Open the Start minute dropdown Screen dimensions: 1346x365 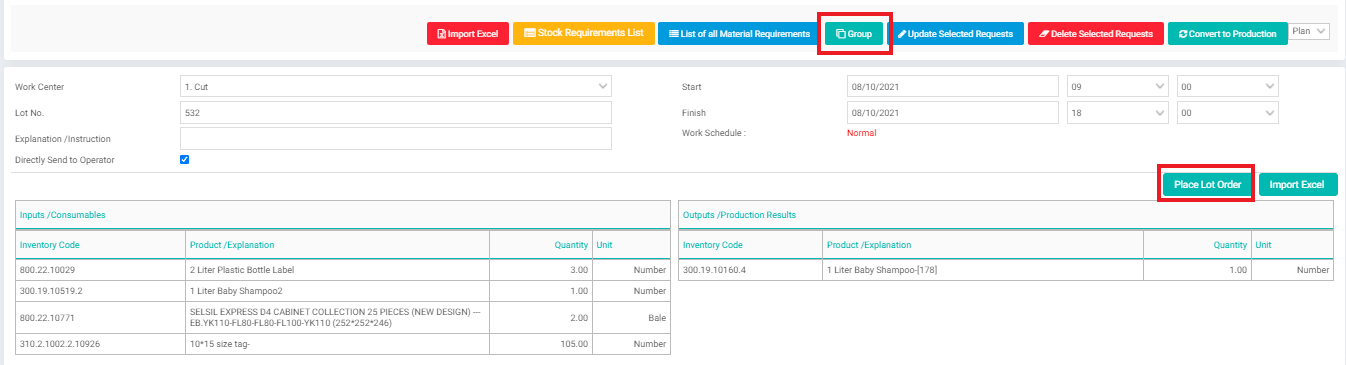(x=1227, y=87)
